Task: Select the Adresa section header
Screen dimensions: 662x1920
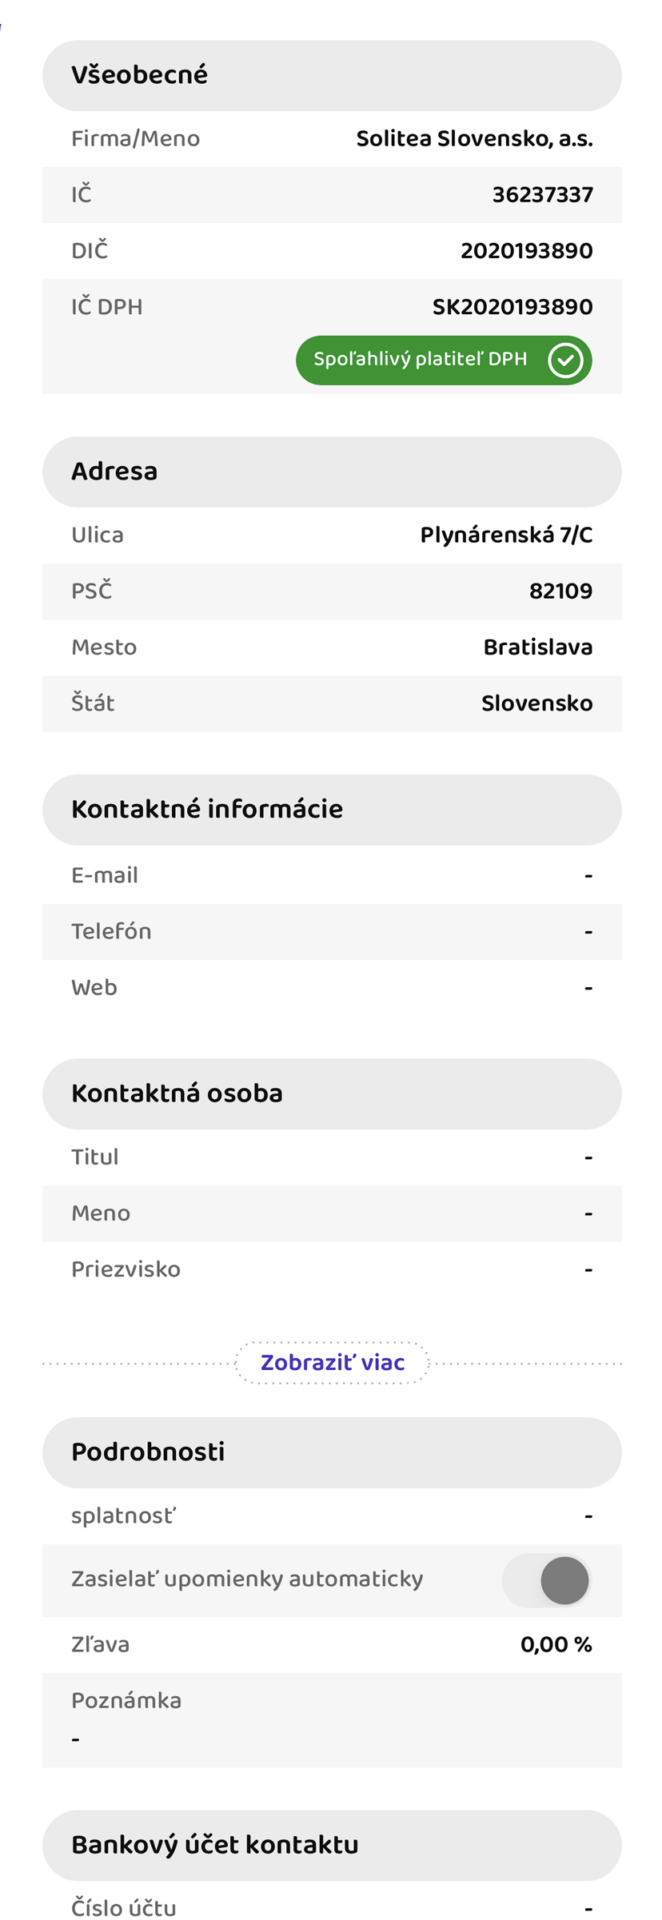Action: 331,471
